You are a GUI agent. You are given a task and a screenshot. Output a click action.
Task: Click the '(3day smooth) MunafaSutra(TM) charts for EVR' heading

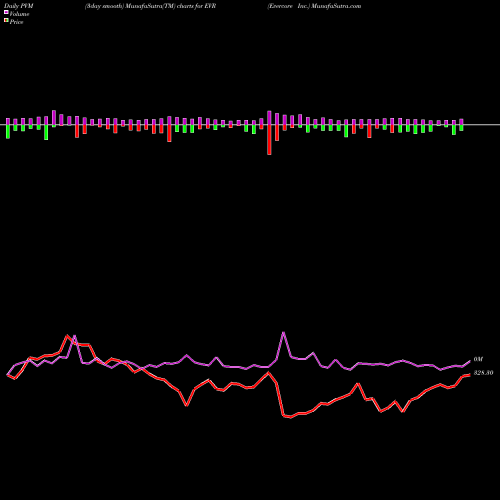click(150, 6)
